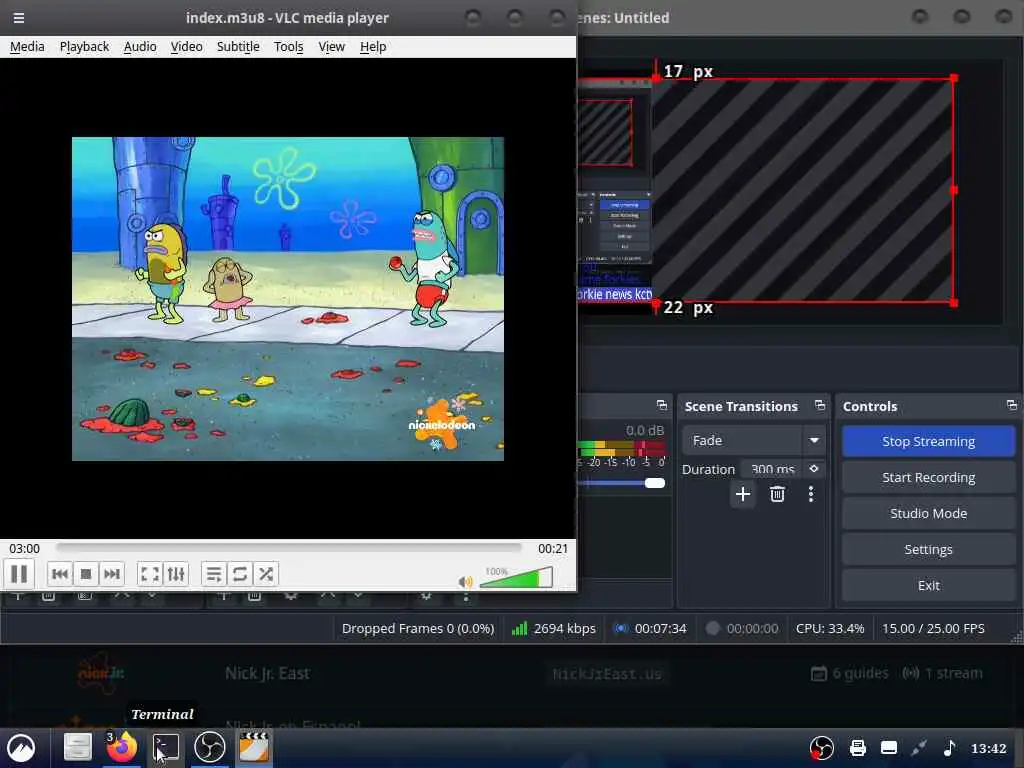The height and width of the screenshot is (768, 1024).
Task: Toggle the VLC remaining time label 00:21
Action: [x=552, y=549]
